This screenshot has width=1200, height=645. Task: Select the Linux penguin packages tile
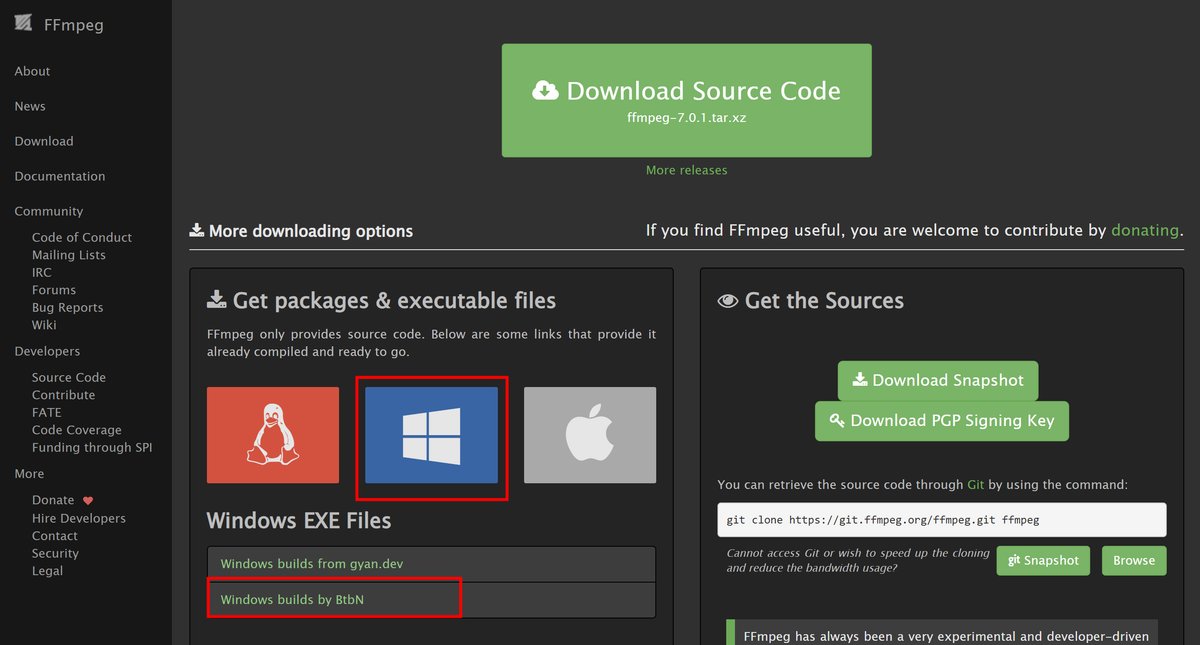pos(273,435)
